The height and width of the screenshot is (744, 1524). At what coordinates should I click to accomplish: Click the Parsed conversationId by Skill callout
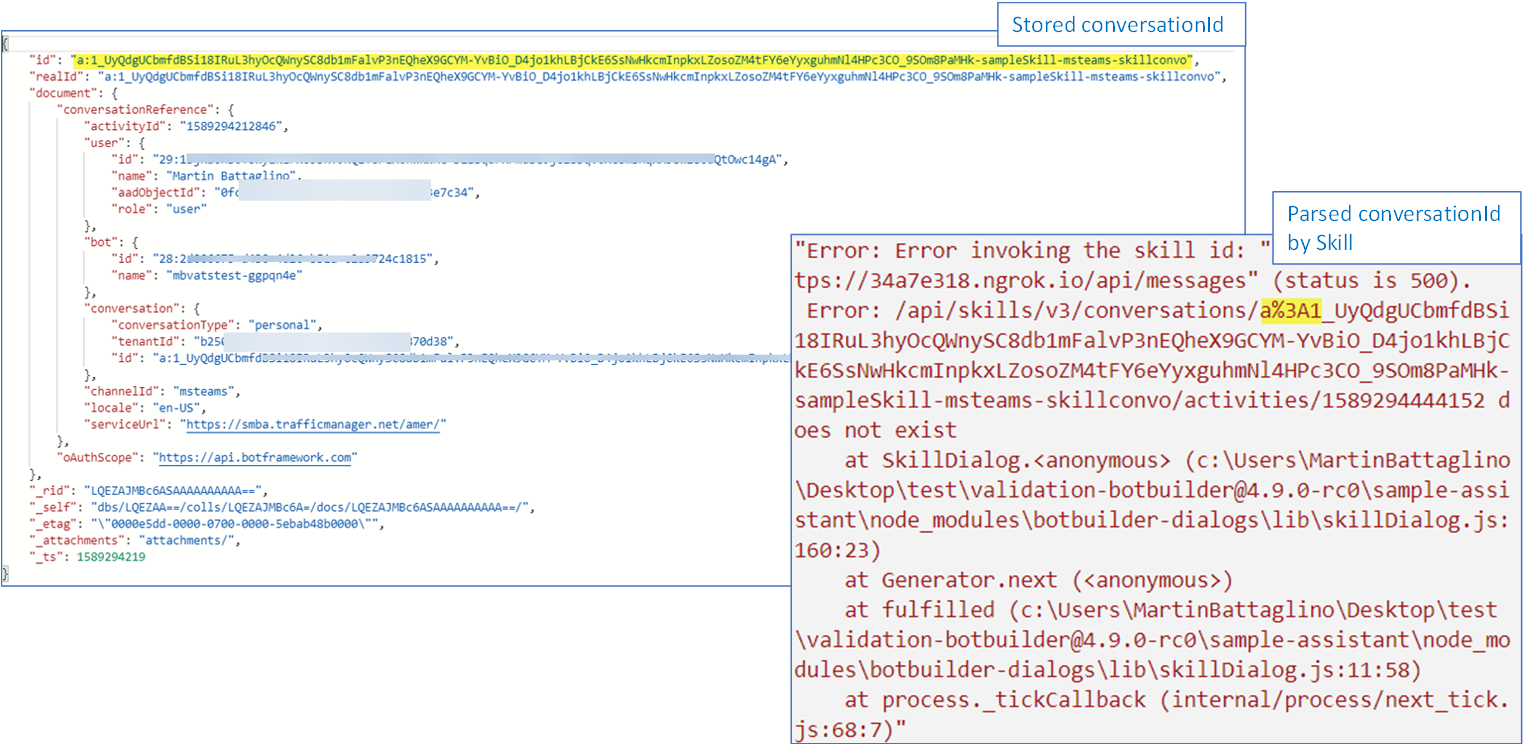(1396, 228)
